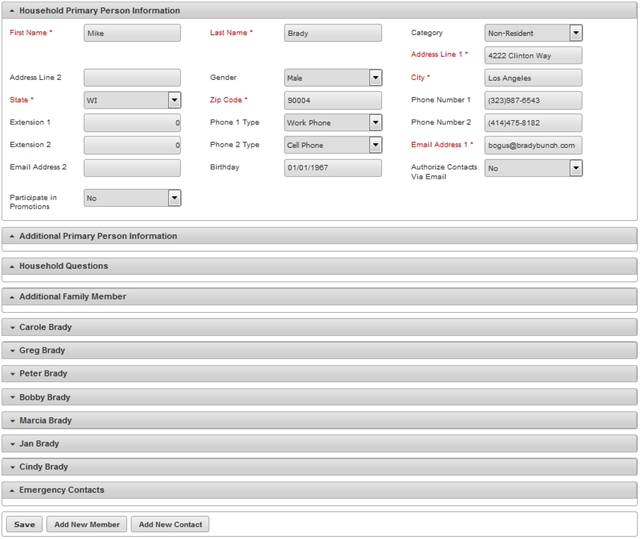640x539 pixels.
Task: Open the Category dropdown
Action: (x=533, y=33)
